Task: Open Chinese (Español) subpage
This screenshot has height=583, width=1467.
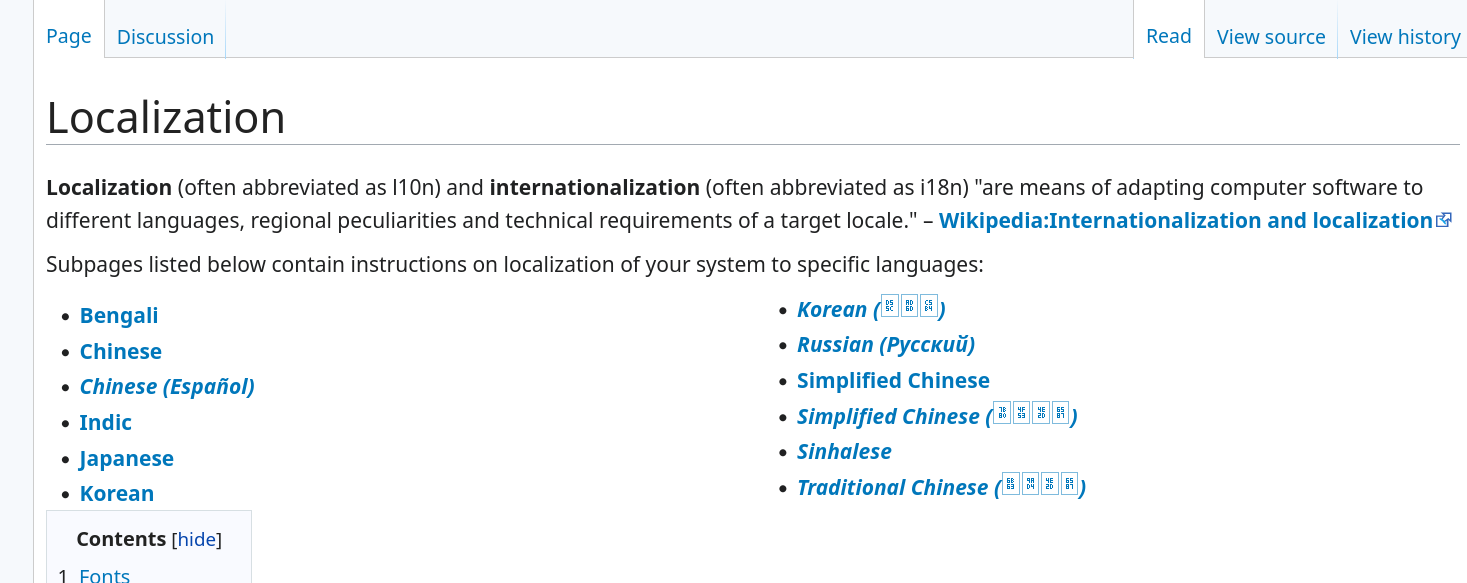Action: point(167,387)
